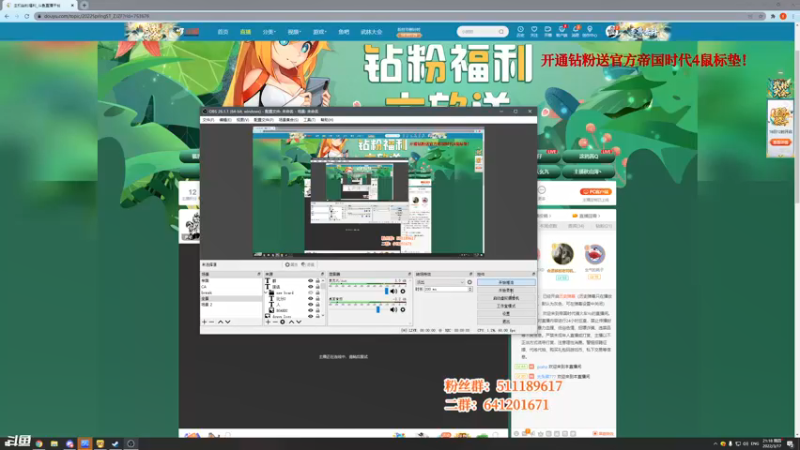Click the OBS Start Virtual Camera button
The width and height of the screenshot is (800, 450).
(506, 298)
